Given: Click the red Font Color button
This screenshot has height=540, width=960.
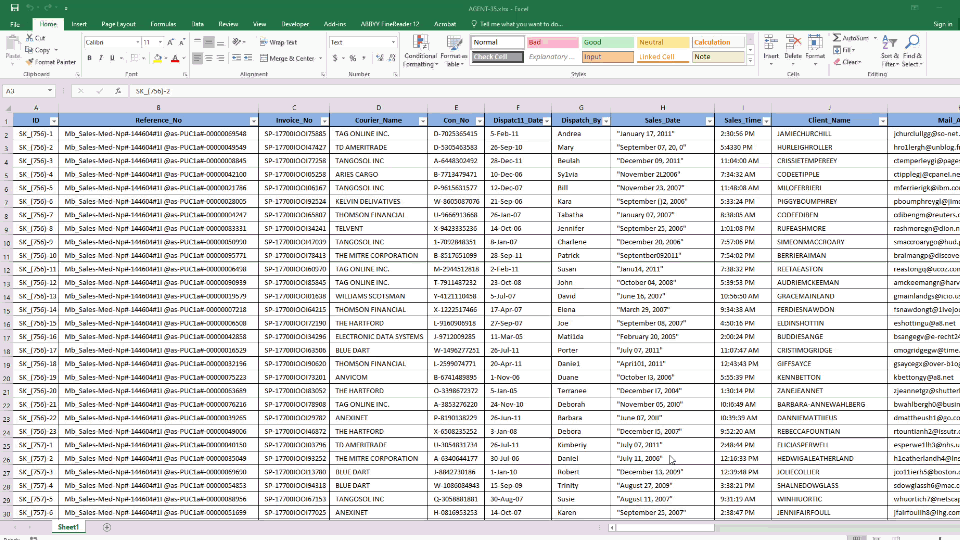Looking at the screenshot, I should click(x=175, y=58).
